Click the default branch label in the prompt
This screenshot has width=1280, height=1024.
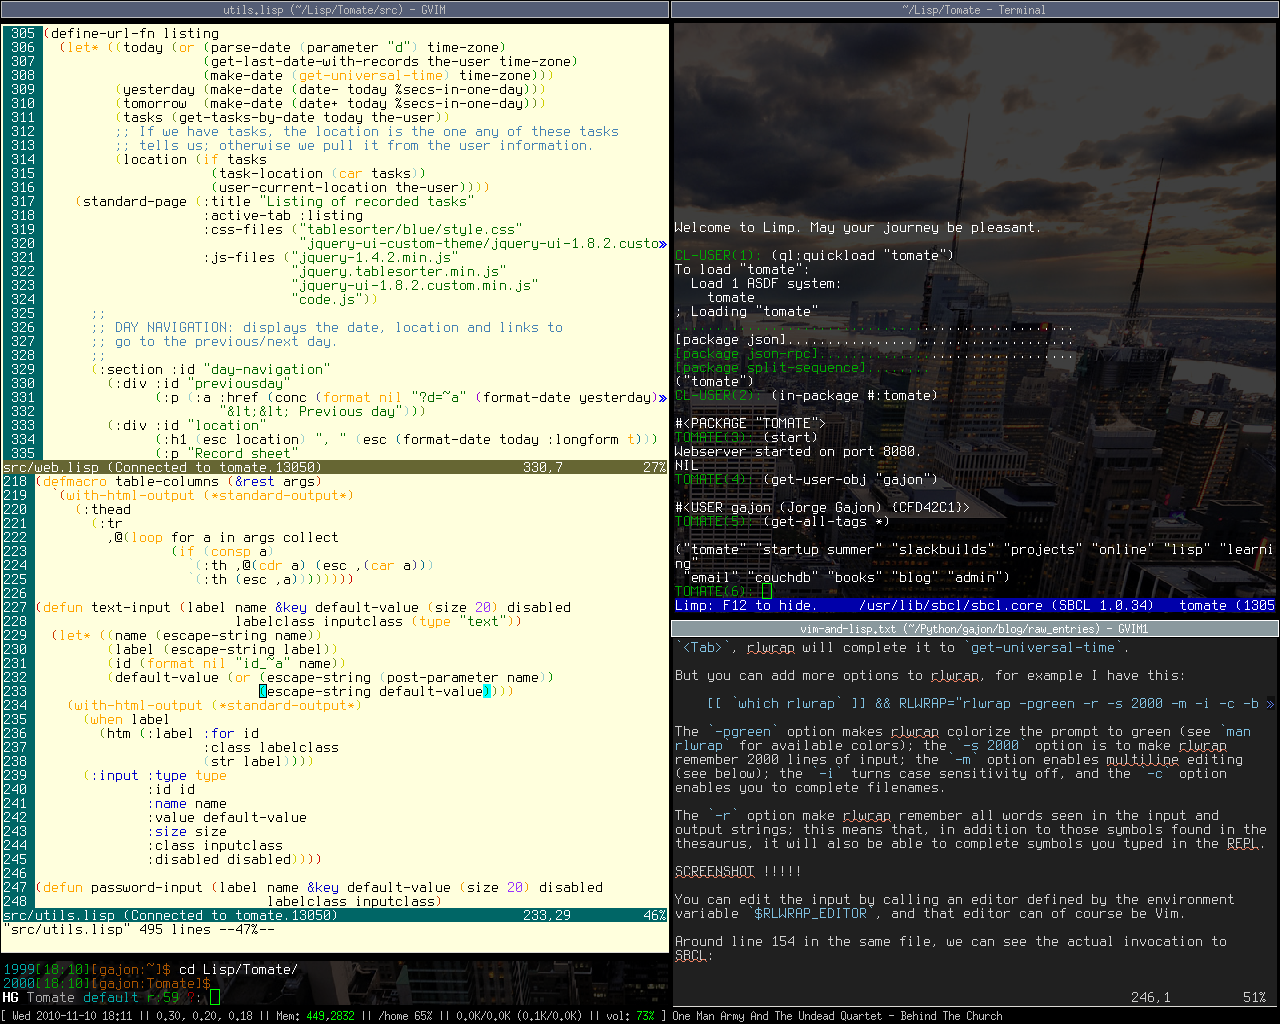(x=110, y=997)
